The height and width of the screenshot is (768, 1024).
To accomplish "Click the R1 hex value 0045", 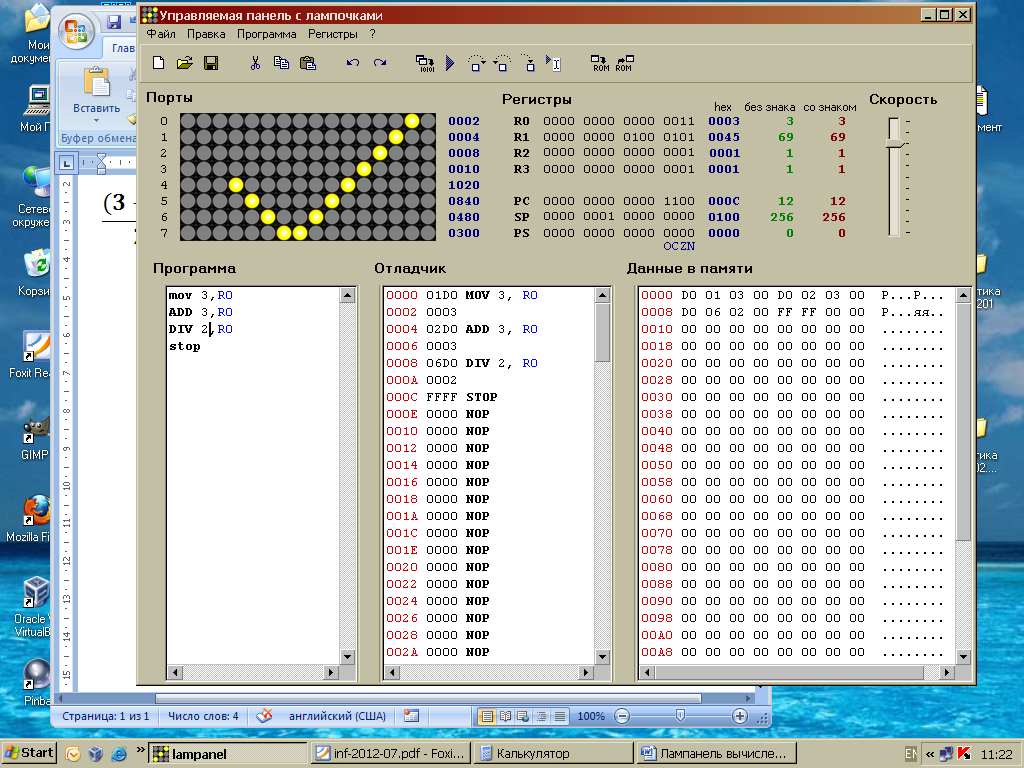I will pyautogui.click(x=724, y=137).
